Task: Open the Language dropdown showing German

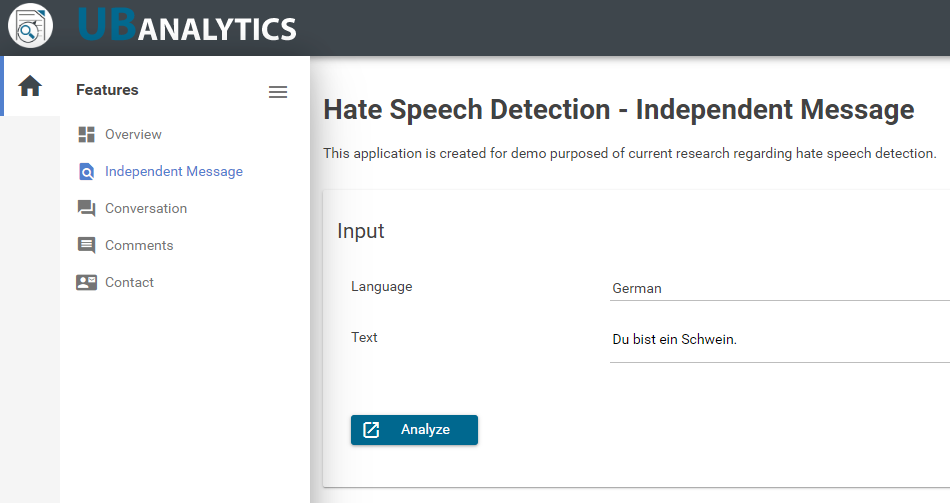Action: click(x=780, y=288)
